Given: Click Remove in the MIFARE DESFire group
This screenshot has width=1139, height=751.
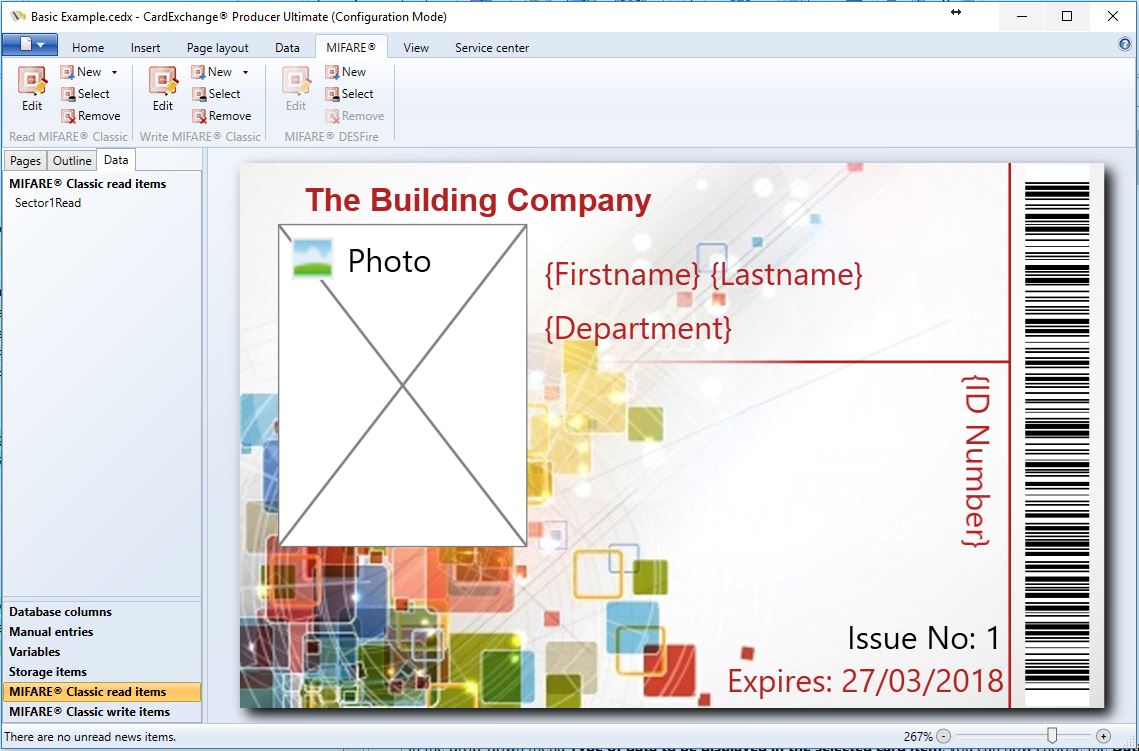Looking at the screenshot, I should [355, 115].
